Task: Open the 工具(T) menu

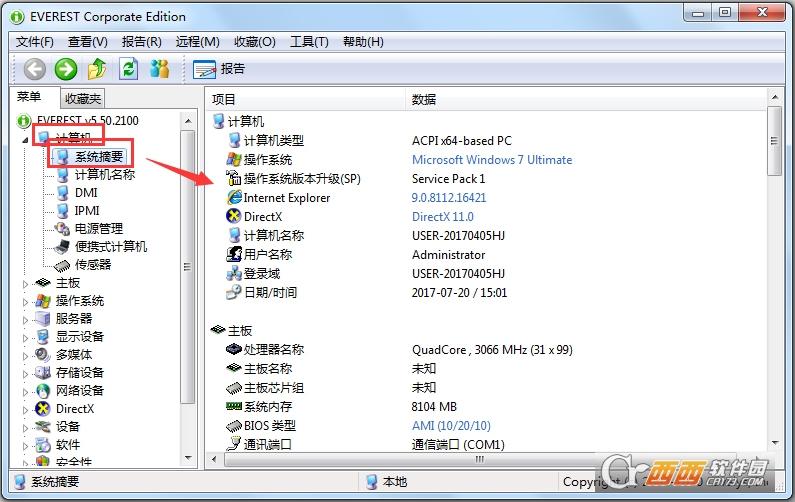Action: pos(309,42)
